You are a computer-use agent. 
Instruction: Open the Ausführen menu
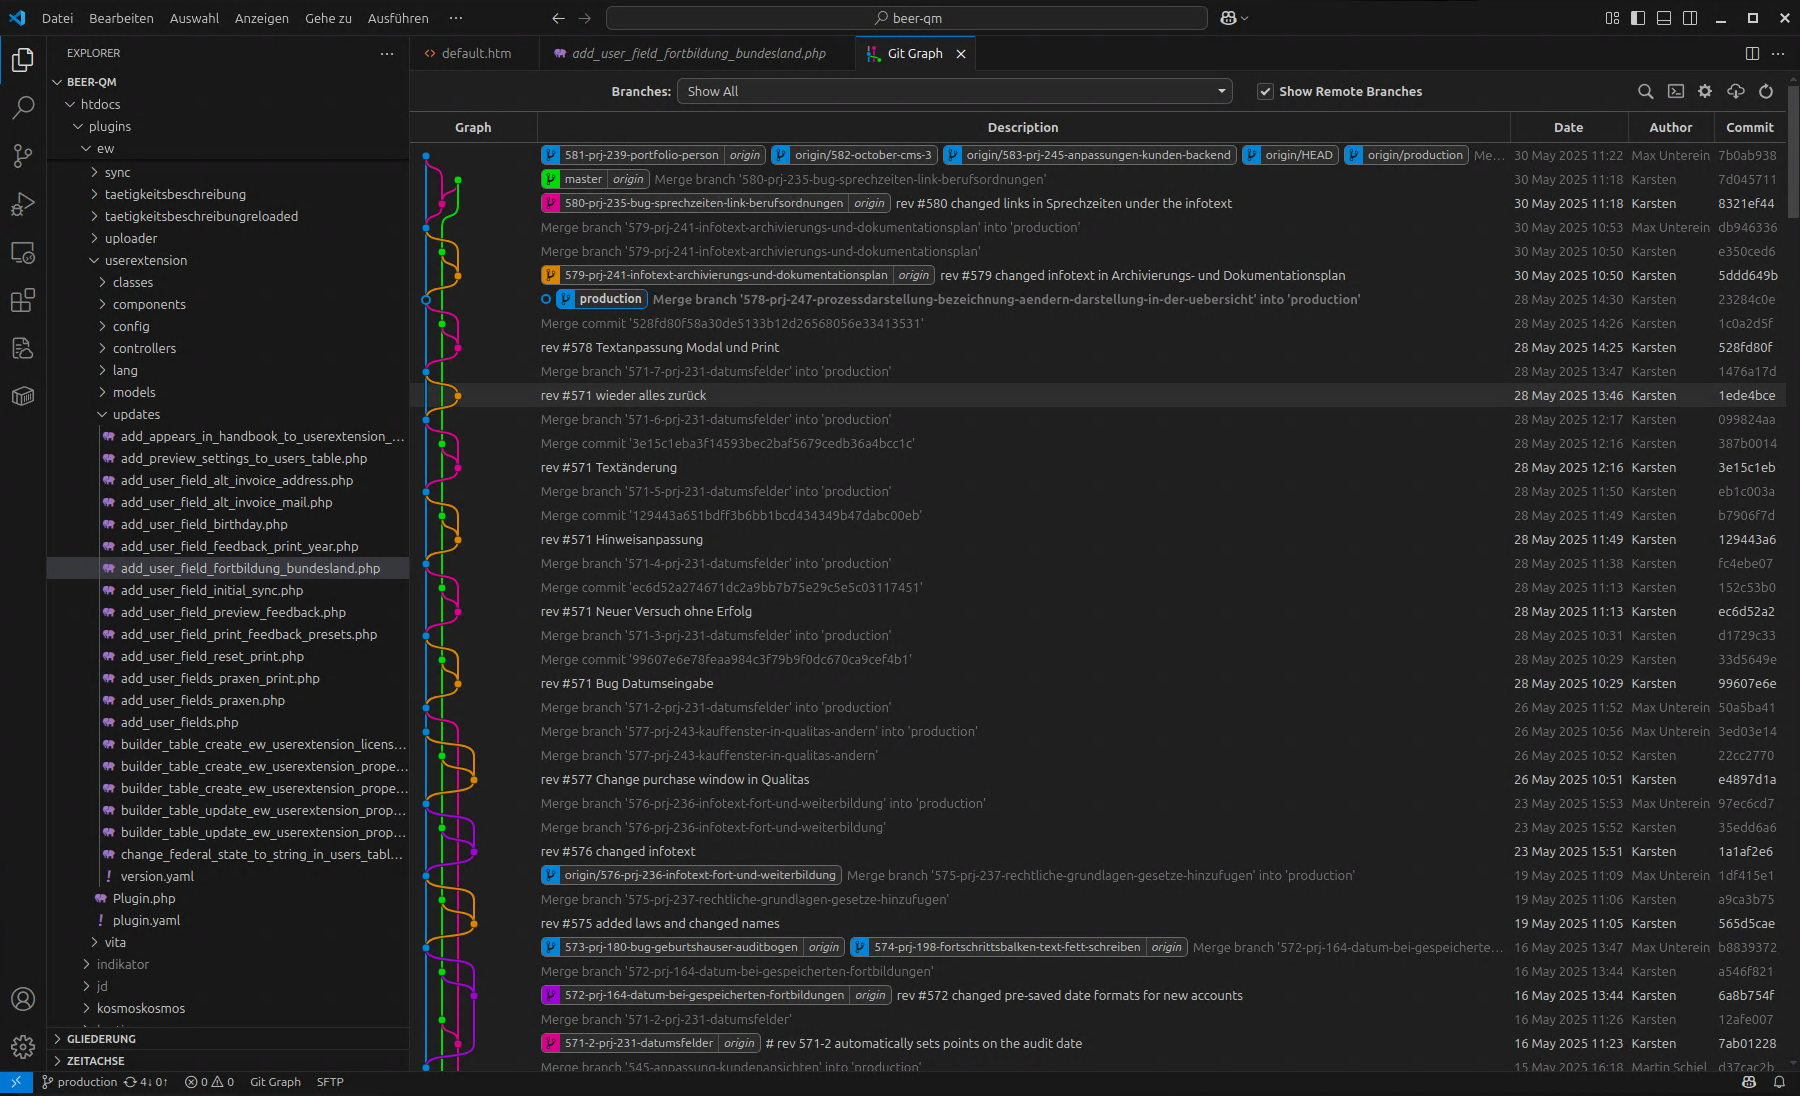coord(397,18)
